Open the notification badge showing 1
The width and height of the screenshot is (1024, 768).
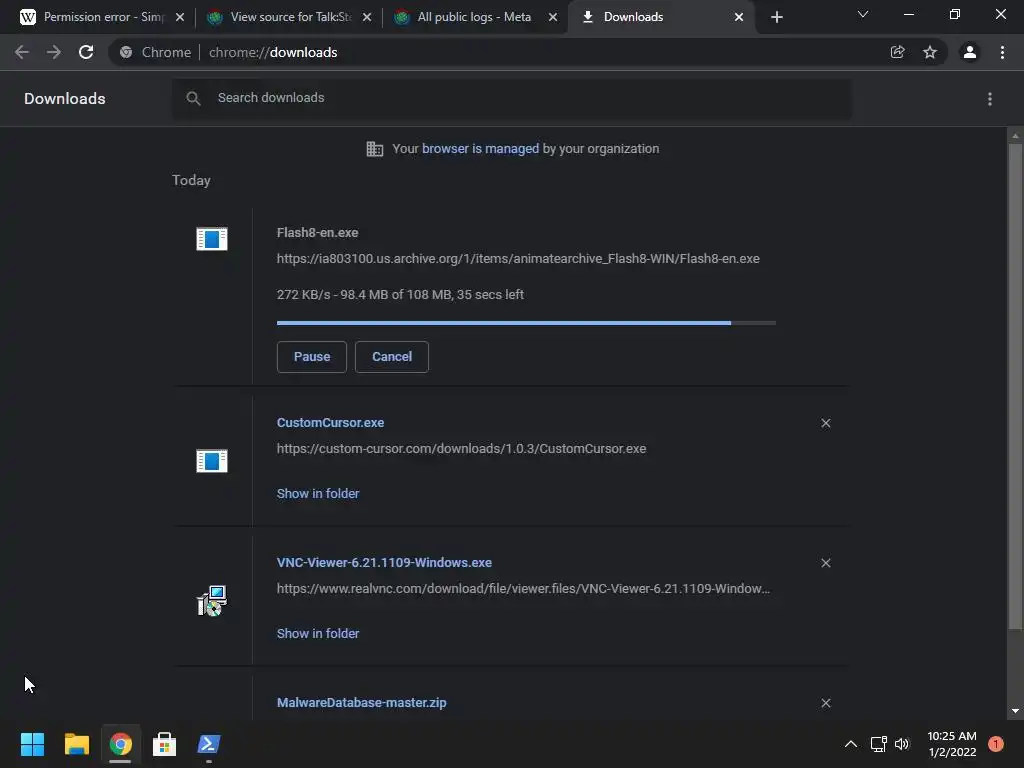[996, 744]
